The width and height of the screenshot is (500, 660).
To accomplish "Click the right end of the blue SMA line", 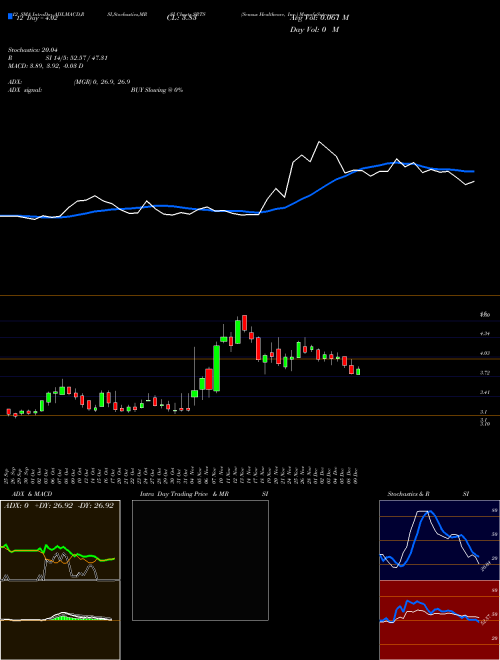I will 473,171.
